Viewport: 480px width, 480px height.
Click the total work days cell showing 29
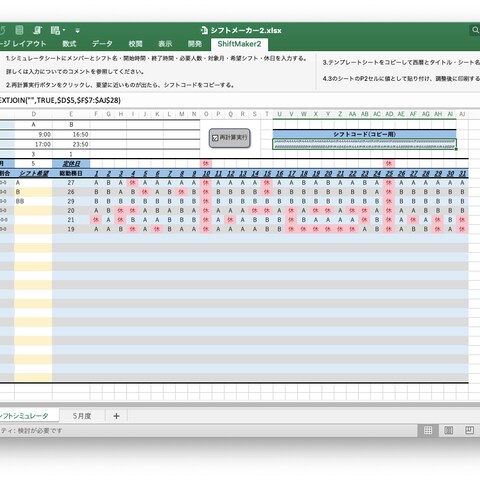pyautogui.click(x=71, y=201)
